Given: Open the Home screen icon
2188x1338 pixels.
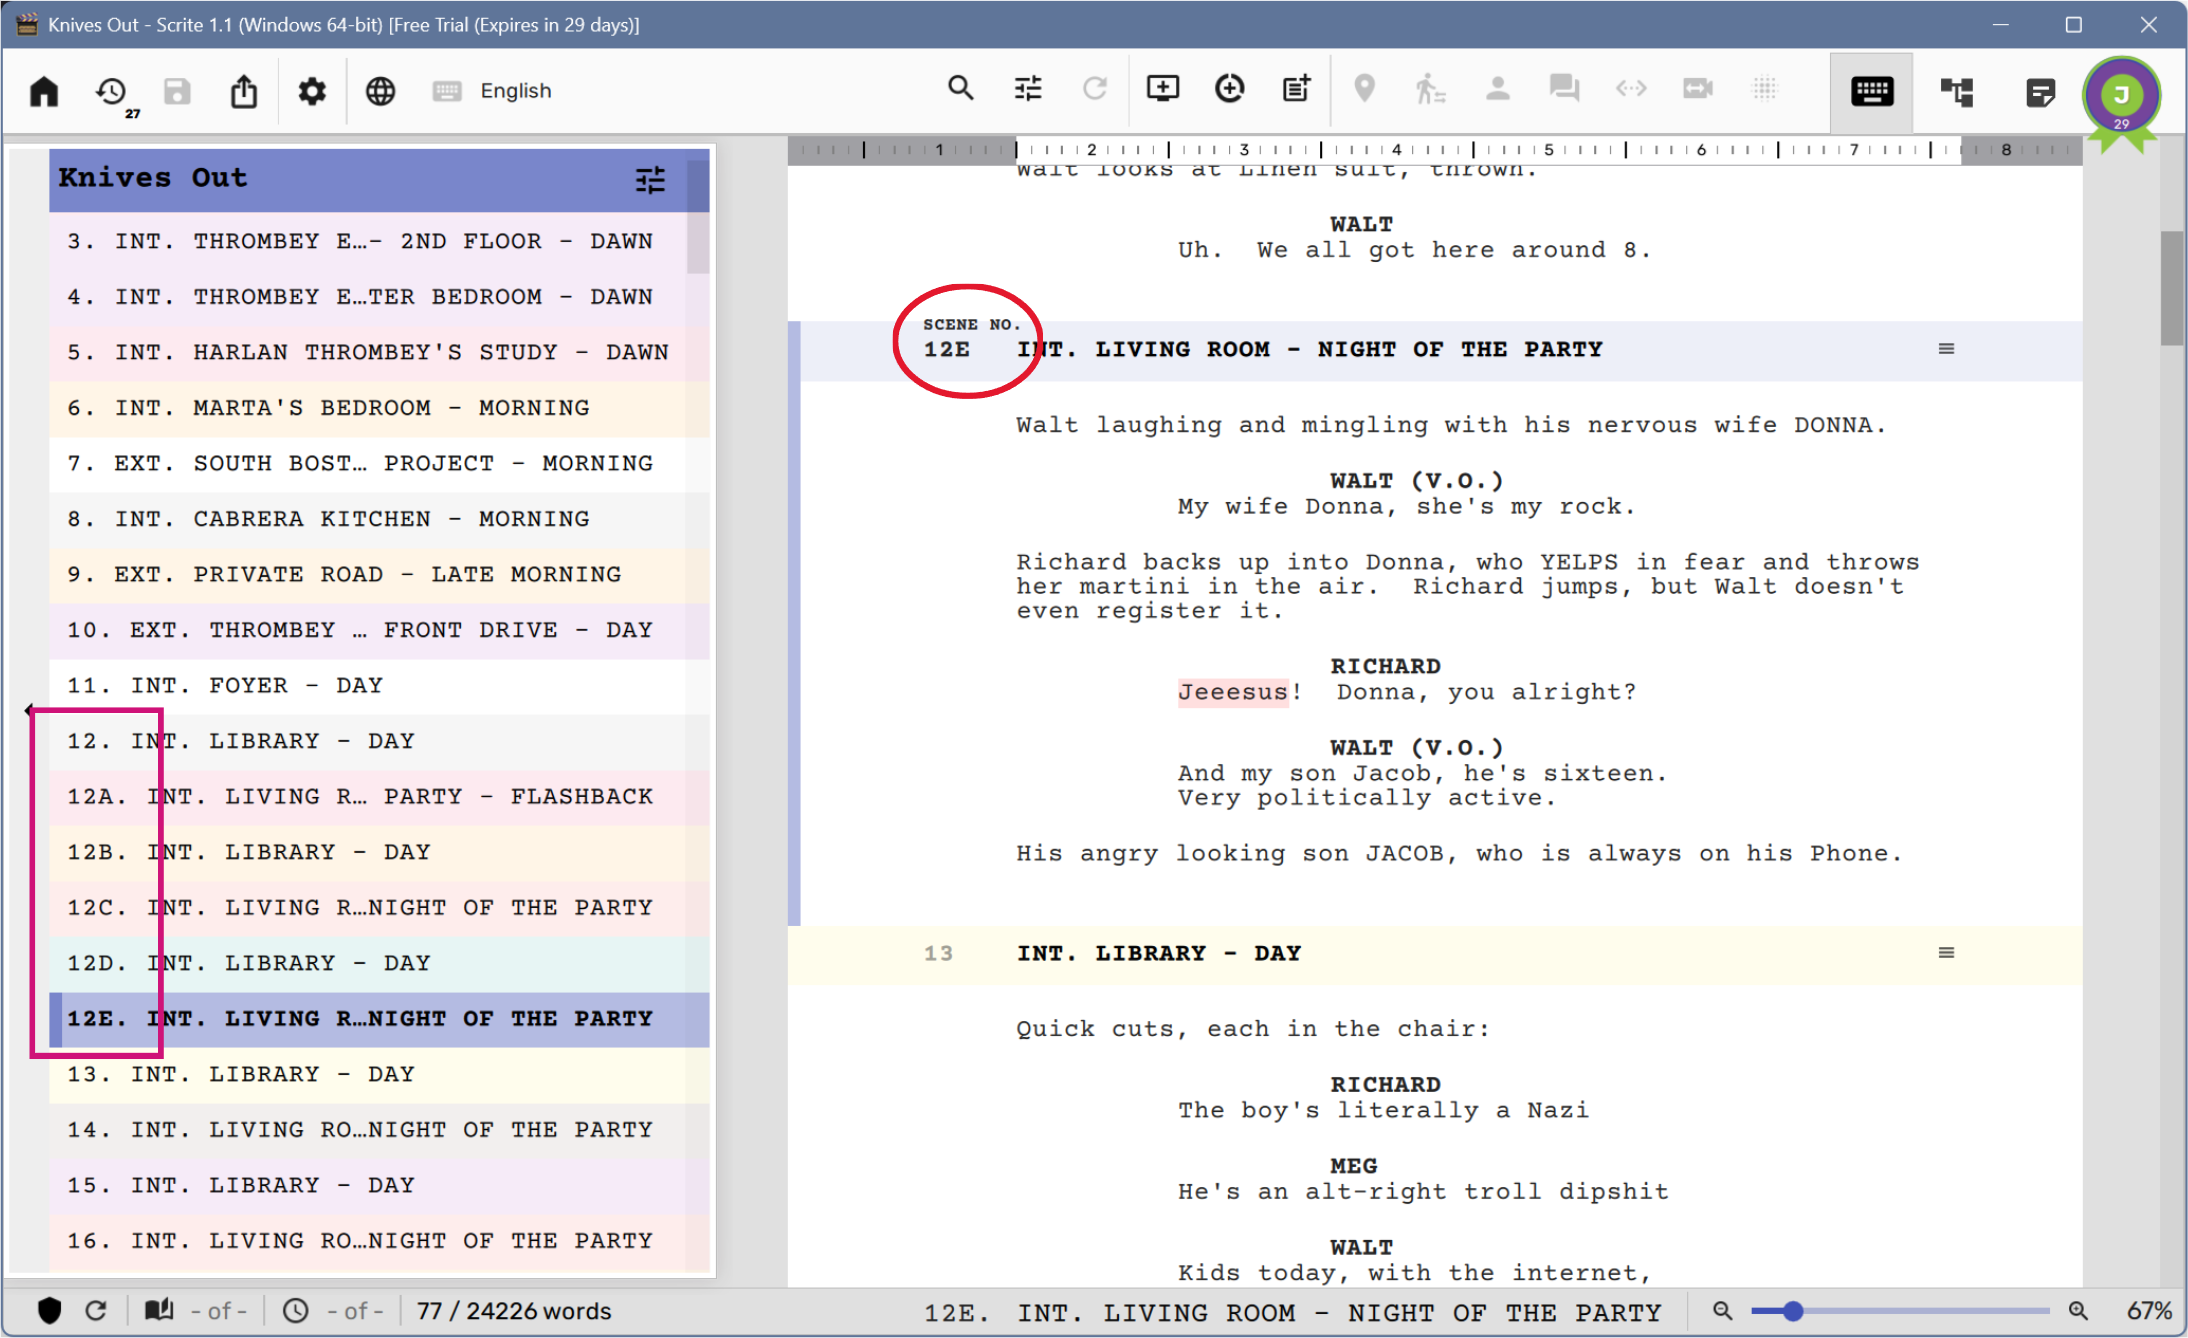Looking at the screenshot, I should coord(44,91).
